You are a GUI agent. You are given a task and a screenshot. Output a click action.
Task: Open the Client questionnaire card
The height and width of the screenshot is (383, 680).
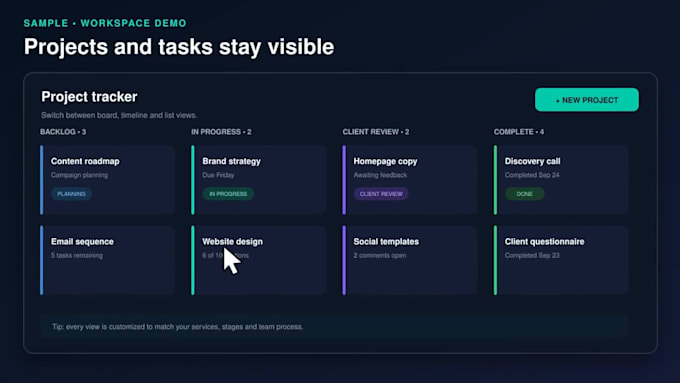(561, 260)
